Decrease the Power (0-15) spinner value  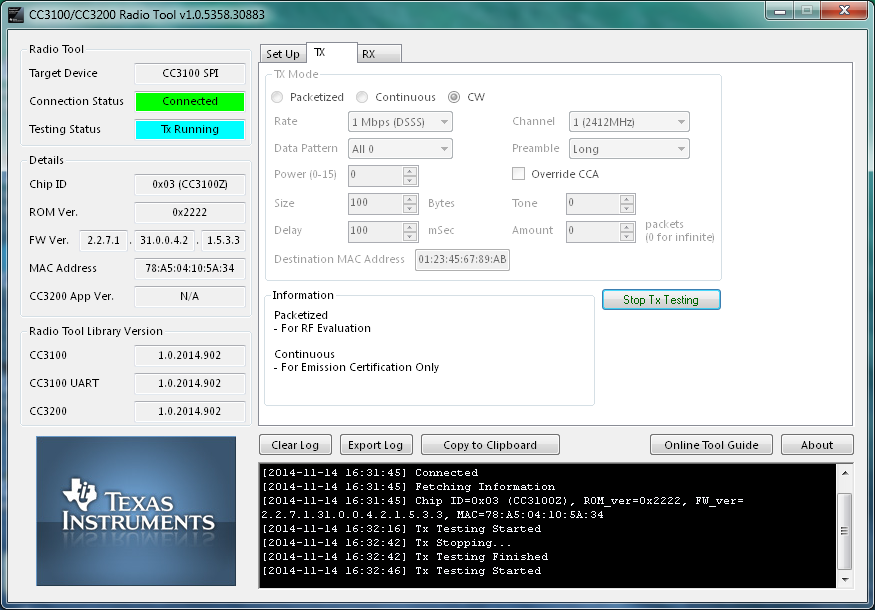(410, 180)
